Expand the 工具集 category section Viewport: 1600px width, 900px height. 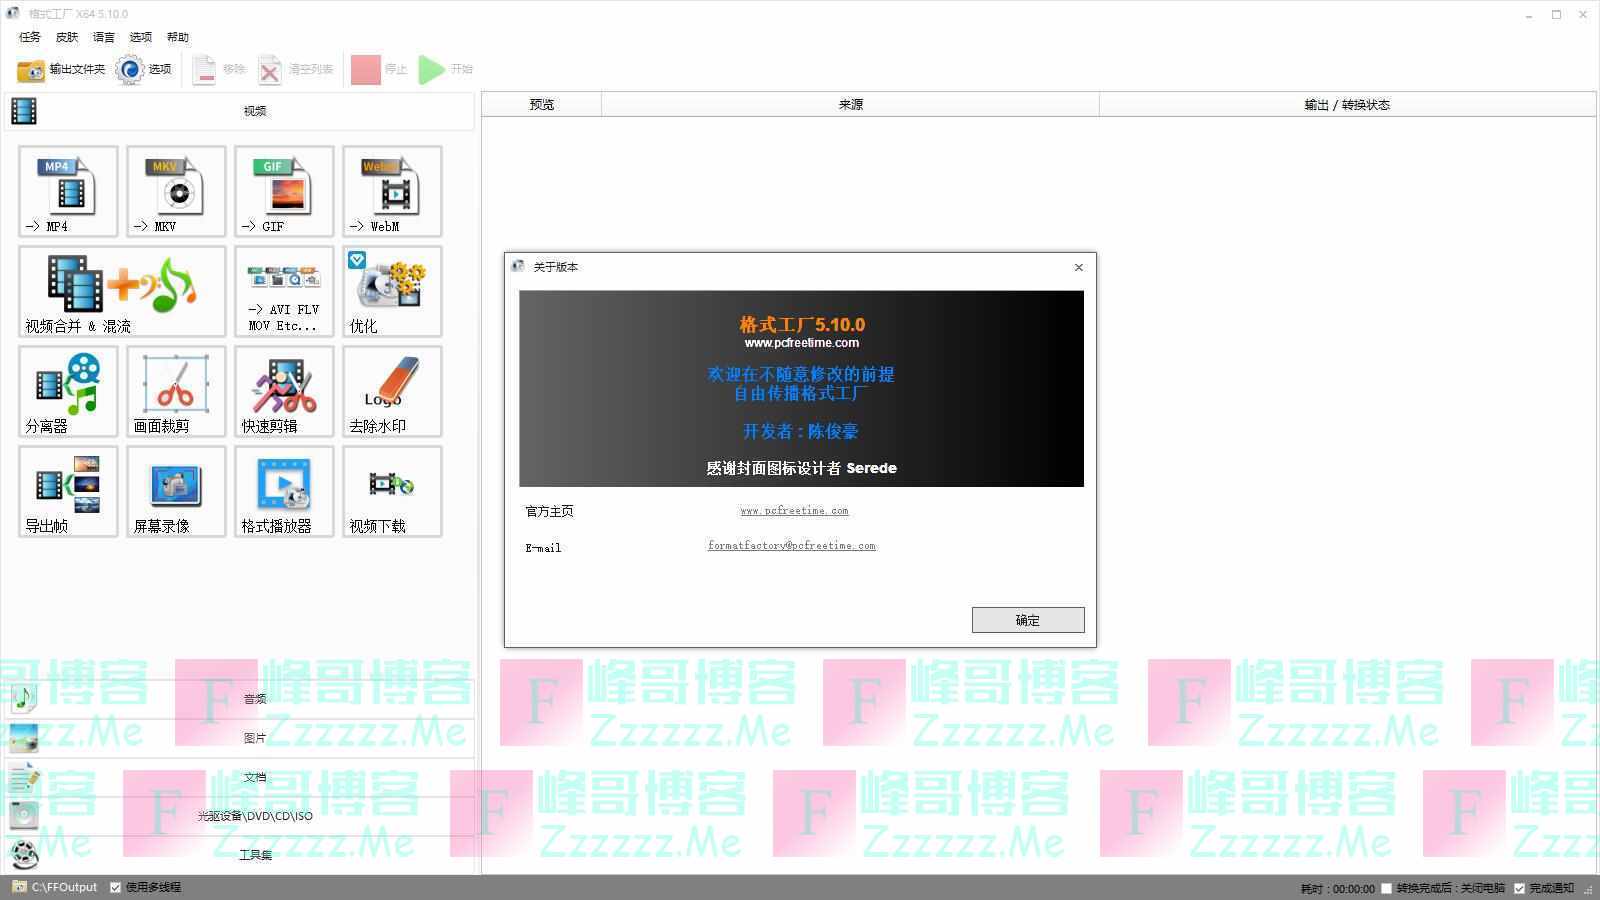click(255, 855)
